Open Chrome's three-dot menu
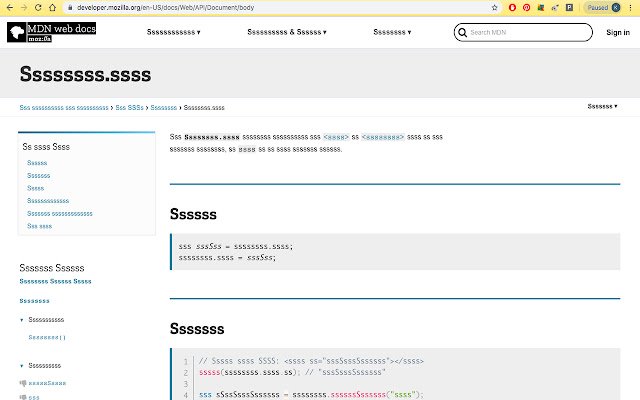The width and height of the screenshot is (640, 400). tap(631, 7)
